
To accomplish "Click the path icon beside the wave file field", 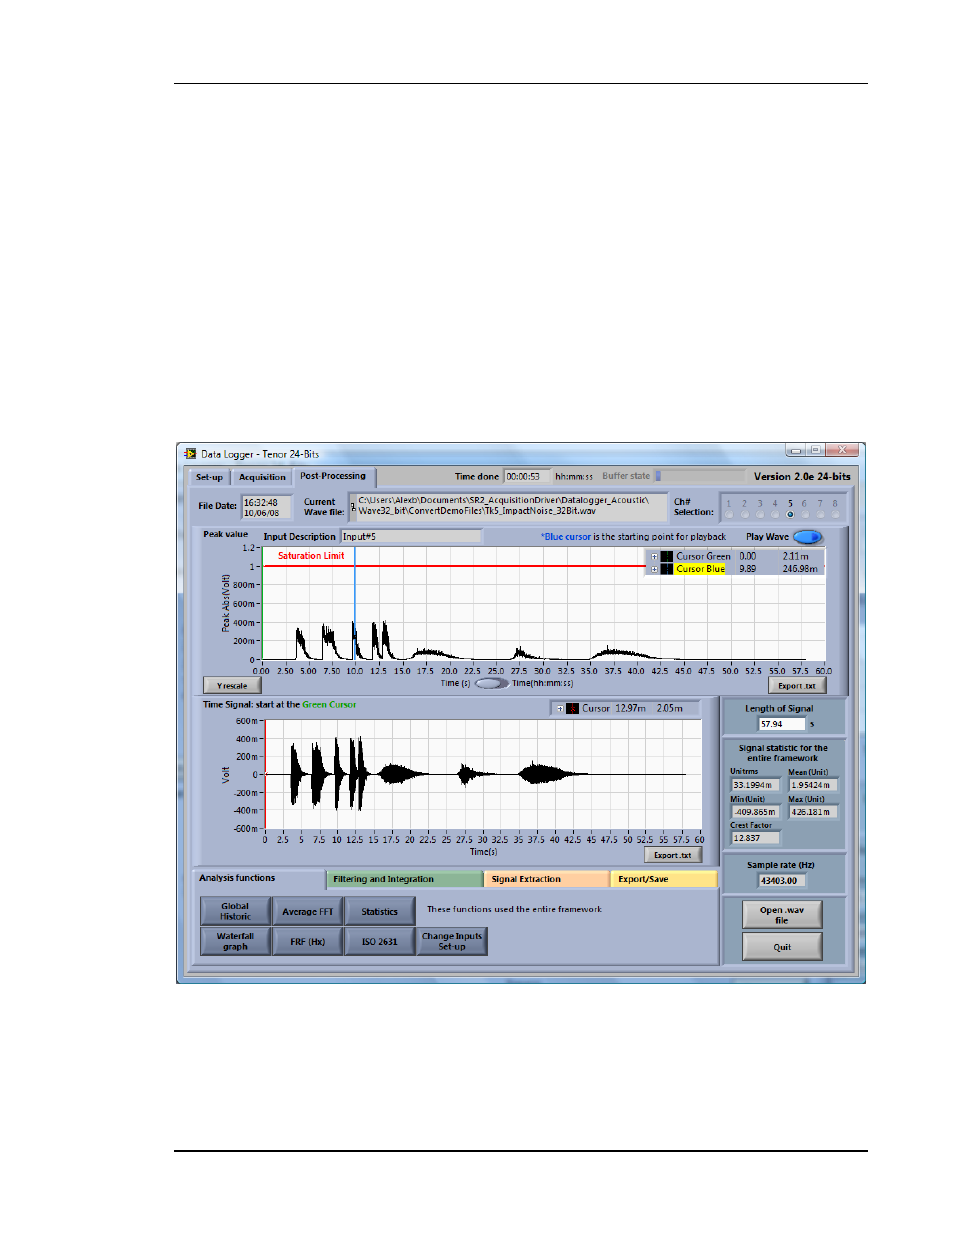I will click(x=352, y=506).
